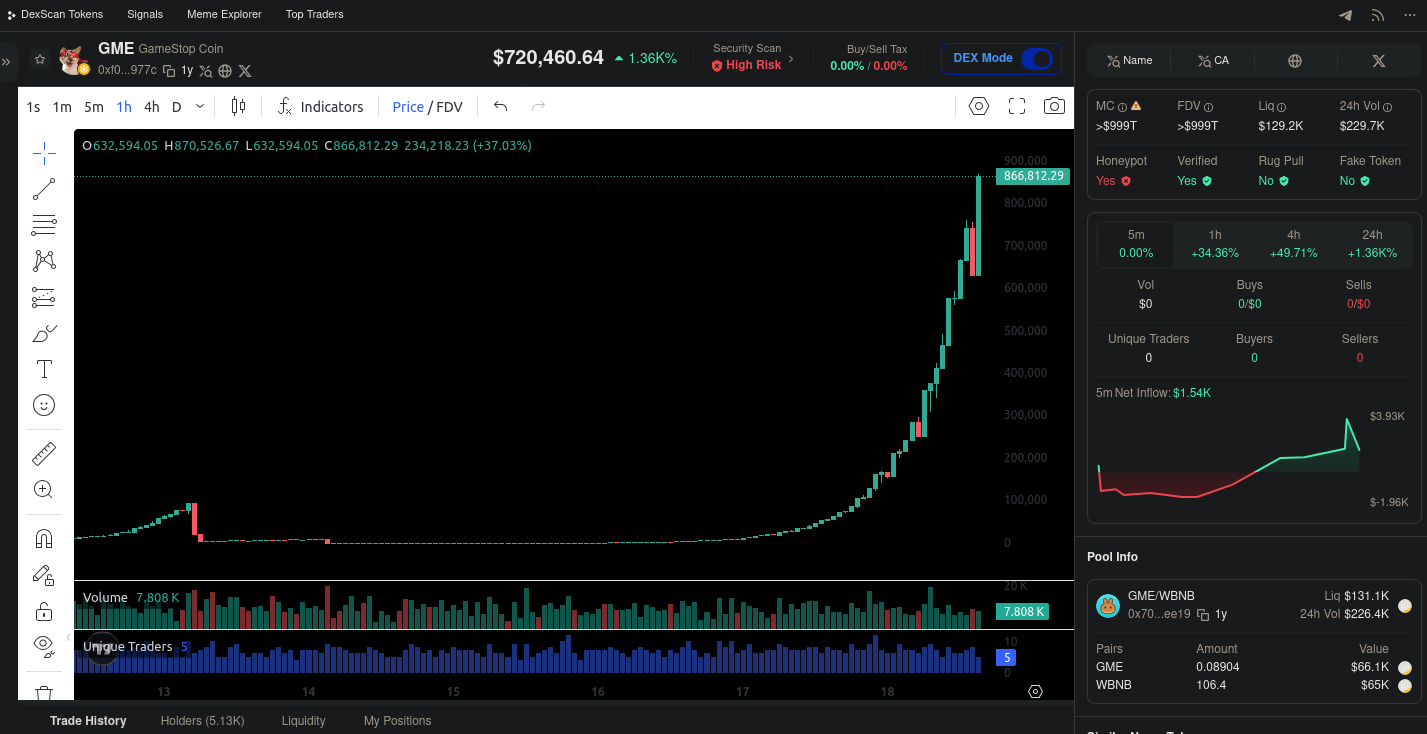
Task: Open the X icon next to the GME address
Action: [x=245, y=71]
